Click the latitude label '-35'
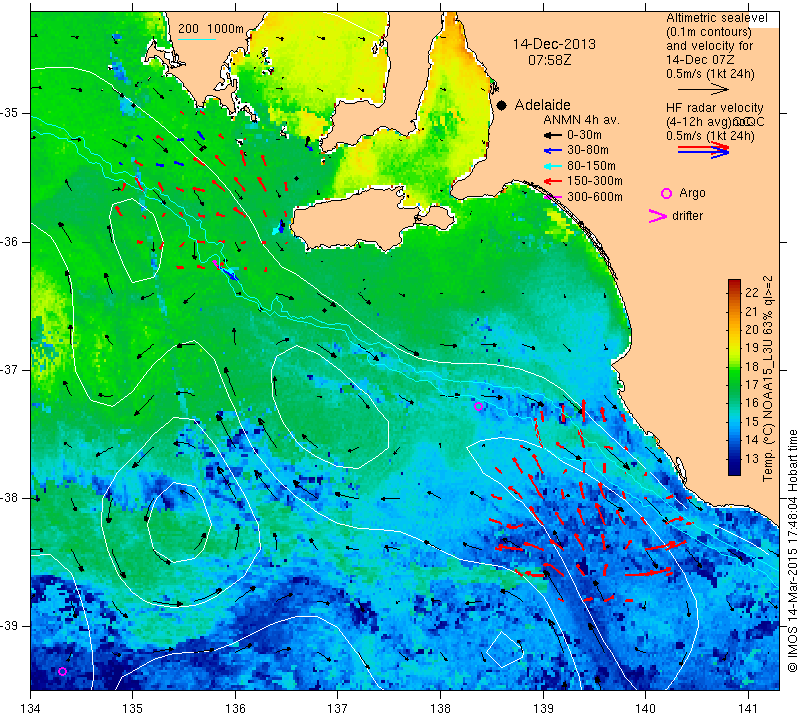 10,113
